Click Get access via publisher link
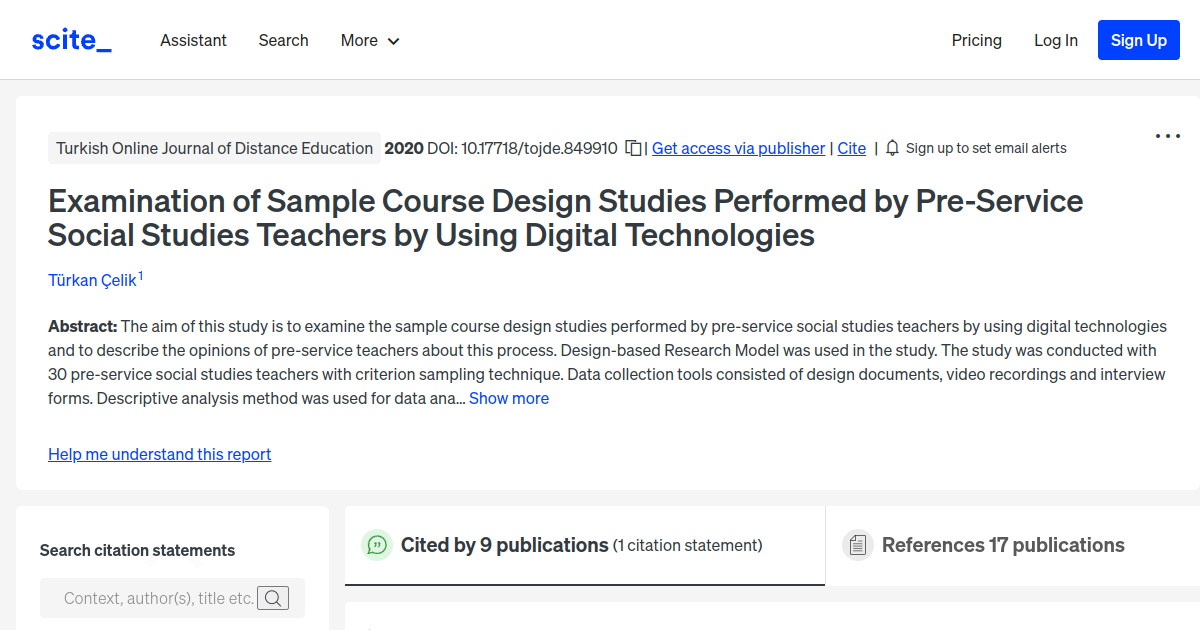Screen dimensions: 1200x630 click(x=738, y=148)
